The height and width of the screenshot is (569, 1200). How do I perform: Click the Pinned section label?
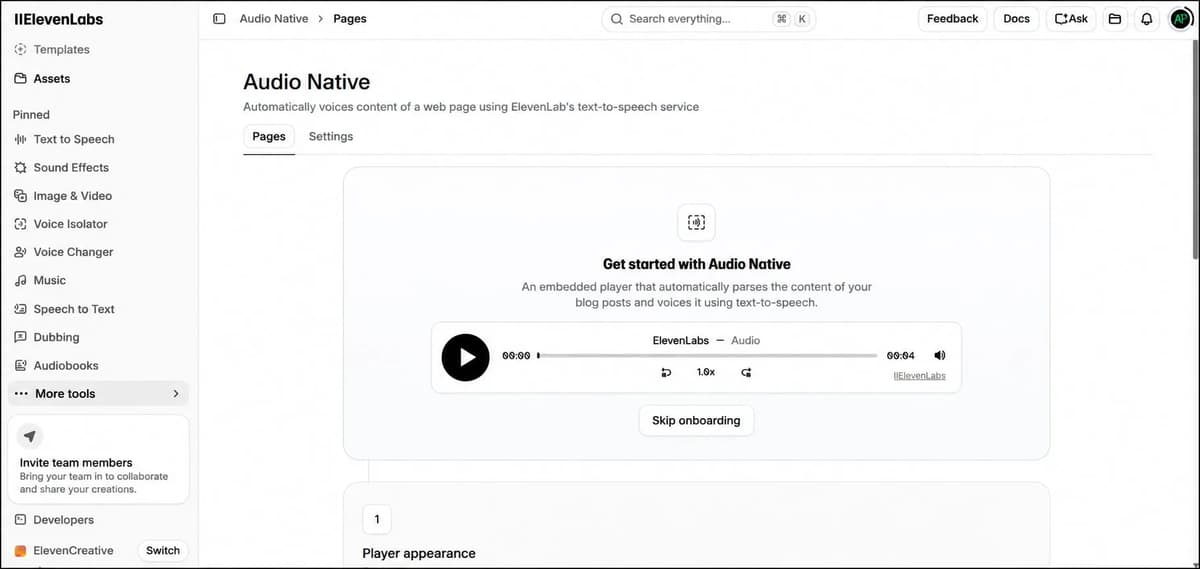click(31, 115)
